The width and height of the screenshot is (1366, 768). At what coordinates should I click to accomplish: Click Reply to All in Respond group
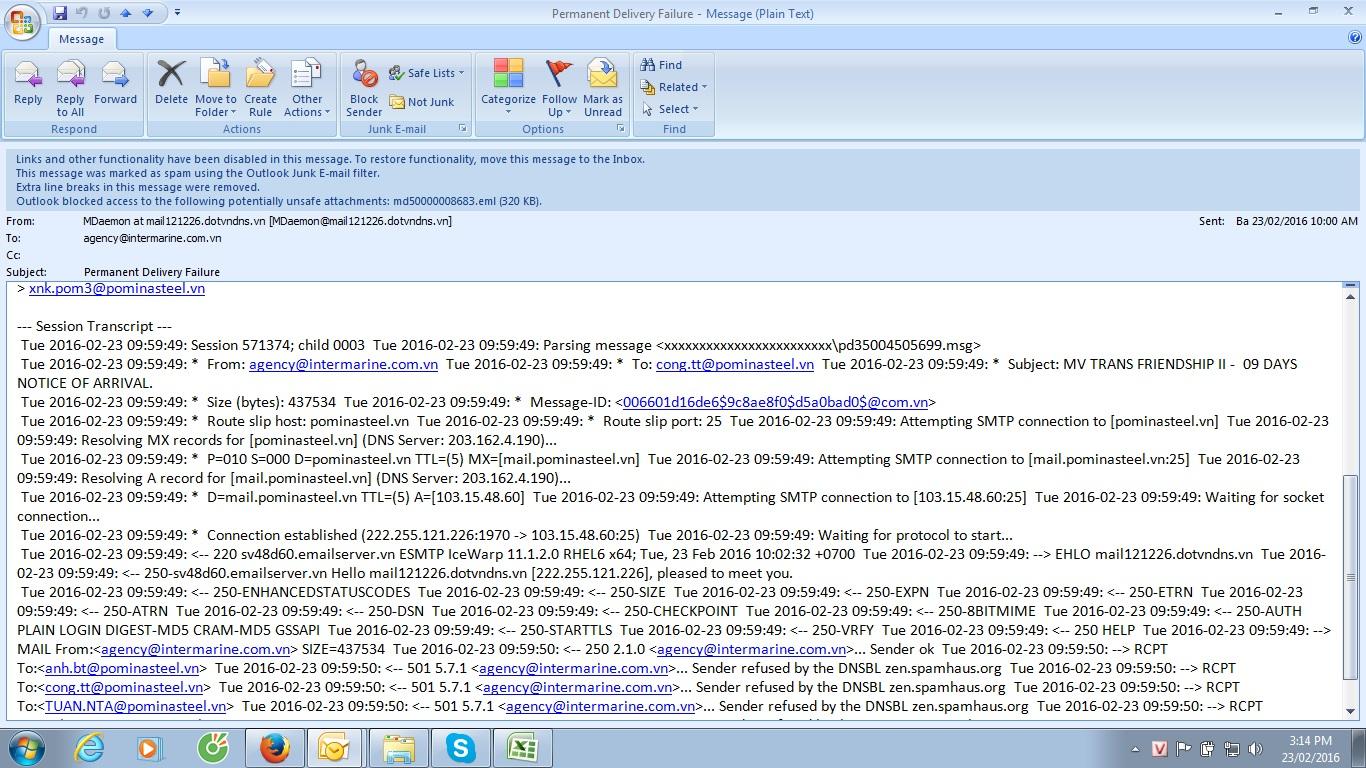70,88
